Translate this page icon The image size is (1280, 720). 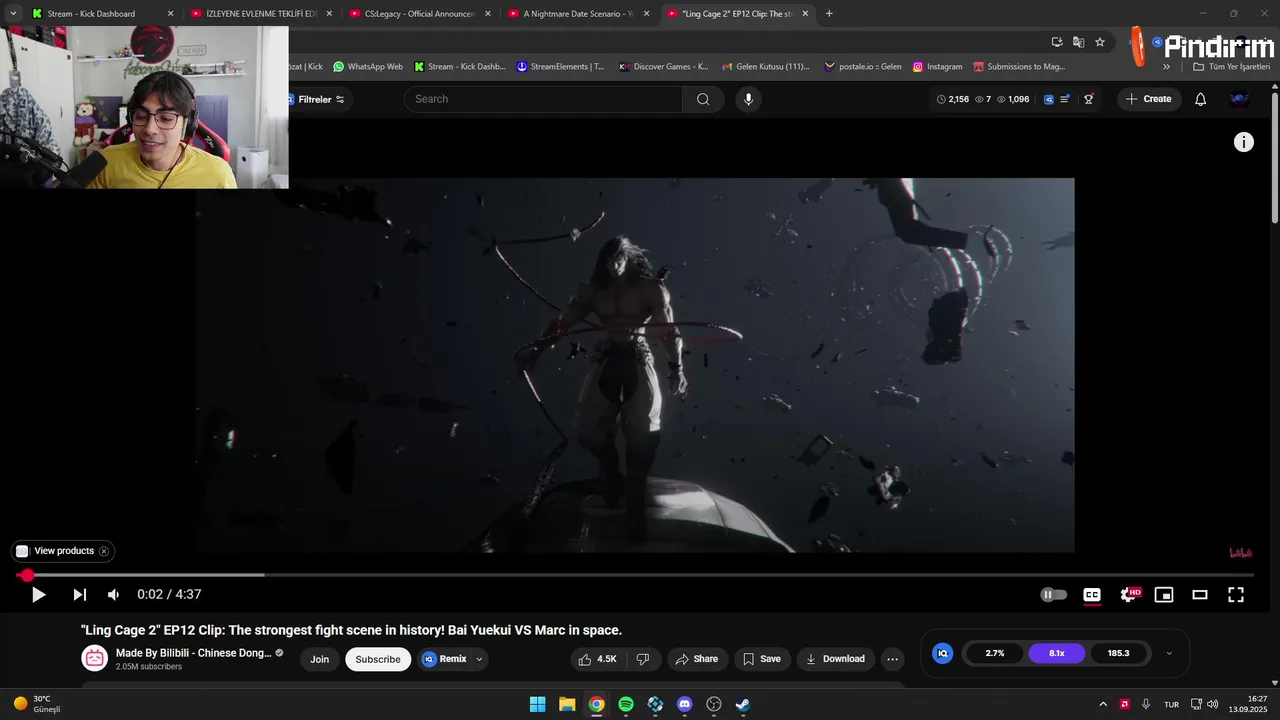(x=1078, y=42)
